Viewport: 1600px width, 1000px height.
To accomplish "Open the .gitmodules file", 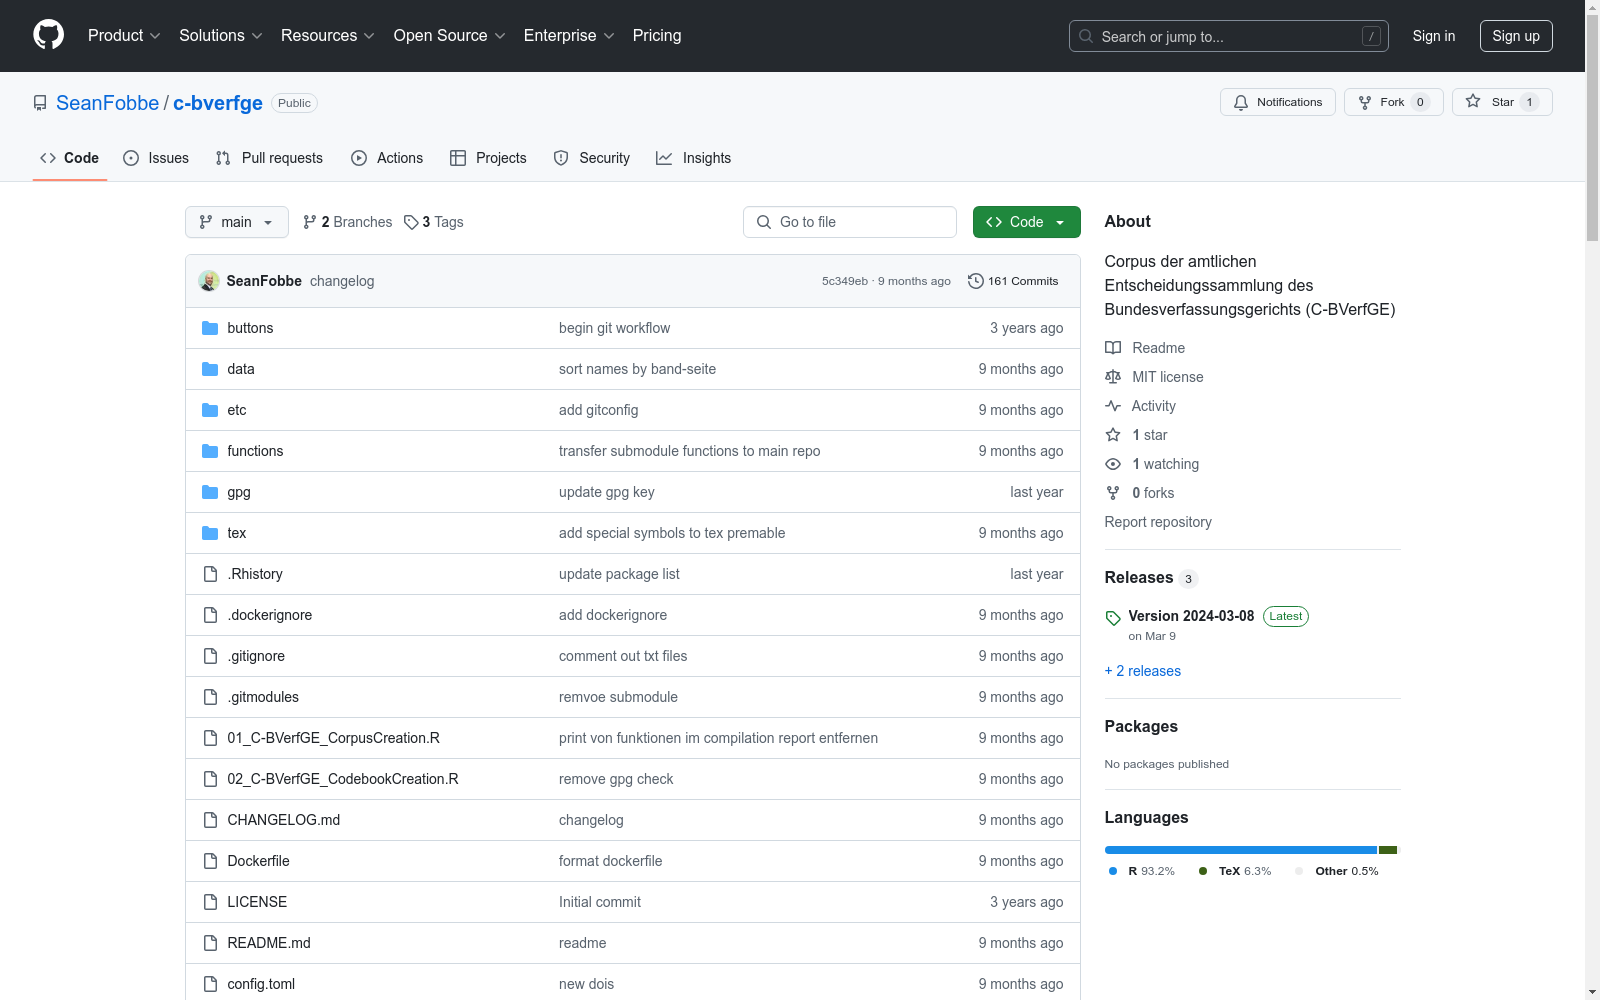I will tap(263, 697).
